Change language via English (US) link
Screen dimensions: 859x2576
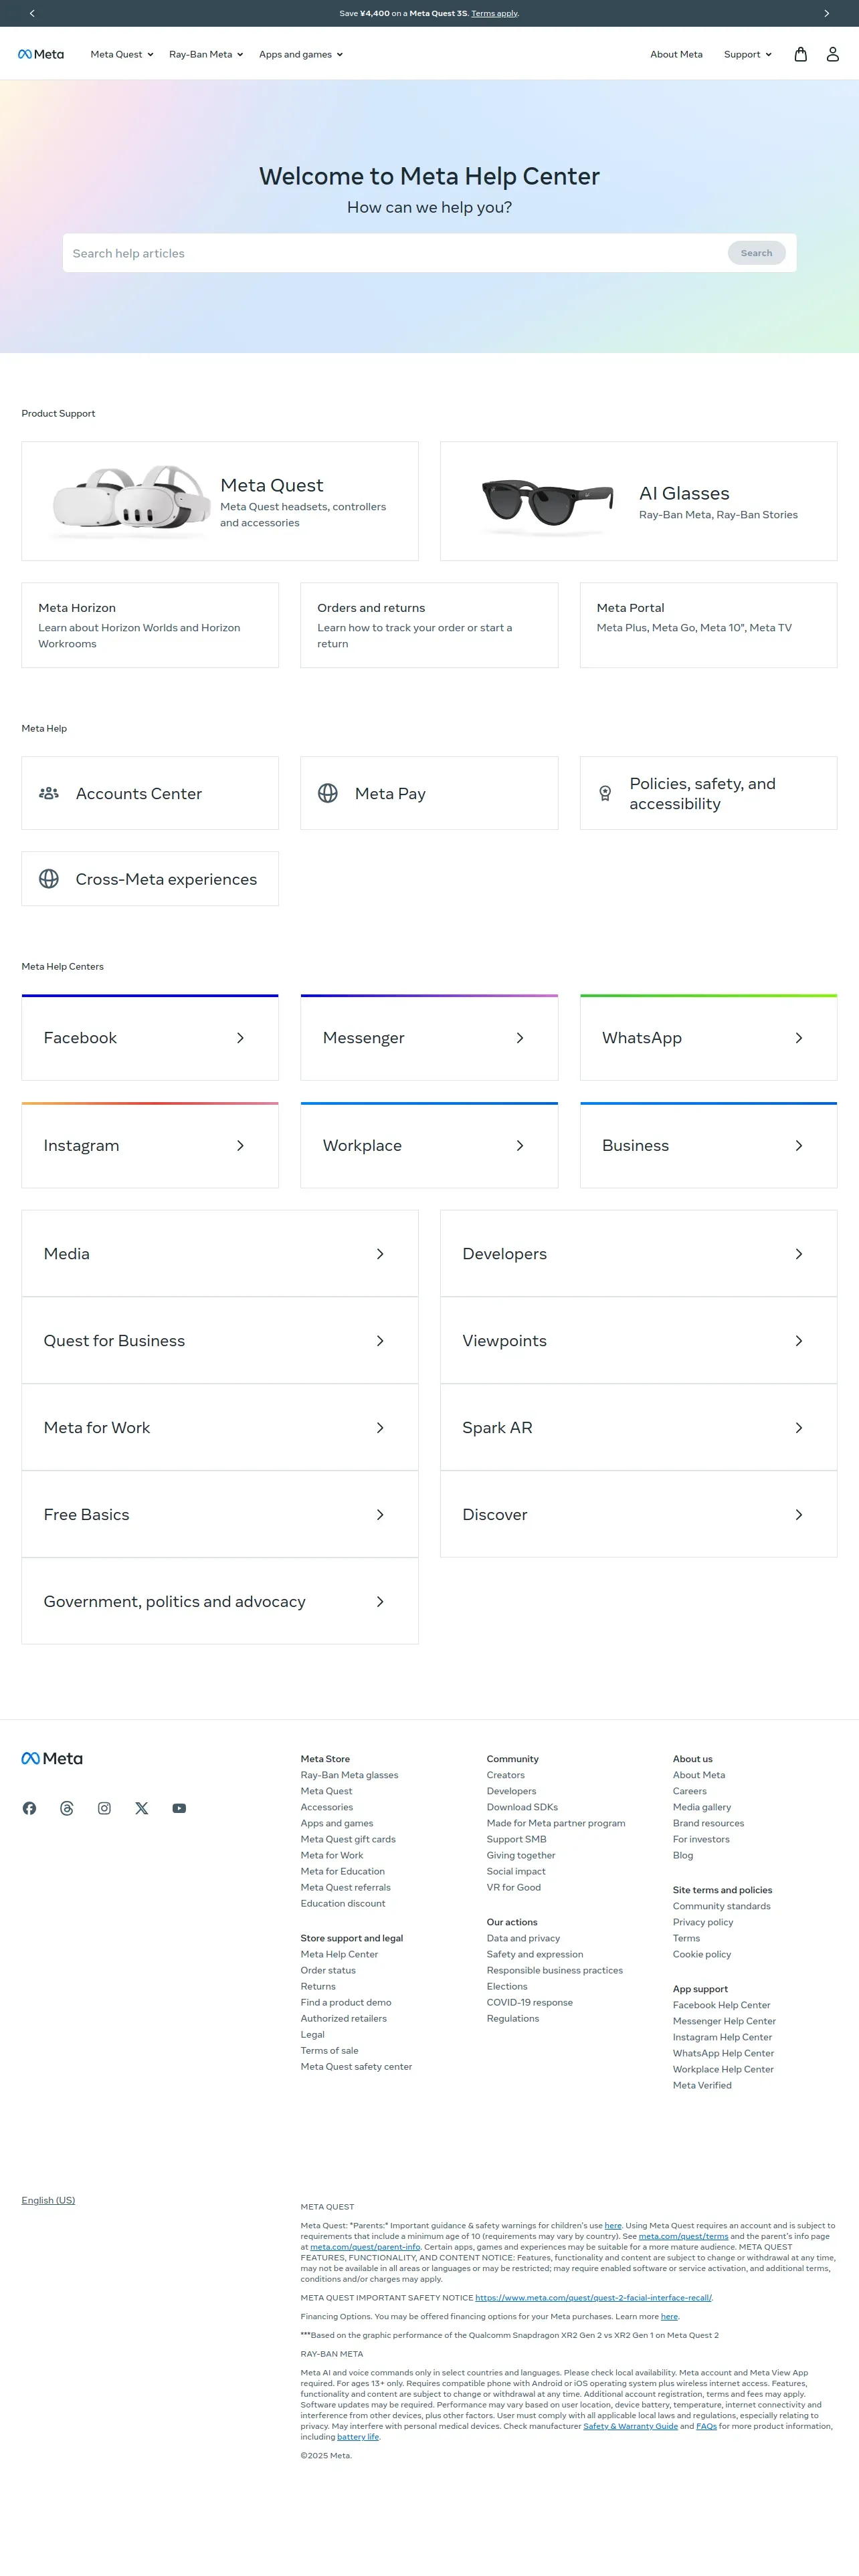[48, 2200]
